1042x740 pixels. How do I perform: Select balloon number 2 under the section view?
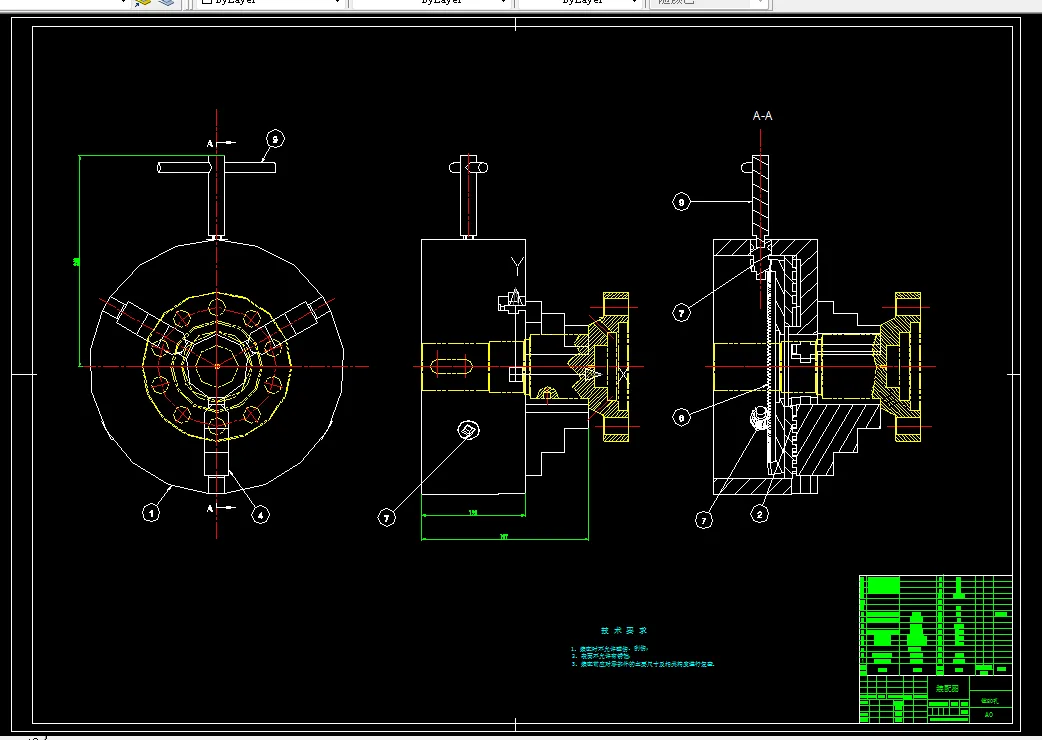point(760,513)
